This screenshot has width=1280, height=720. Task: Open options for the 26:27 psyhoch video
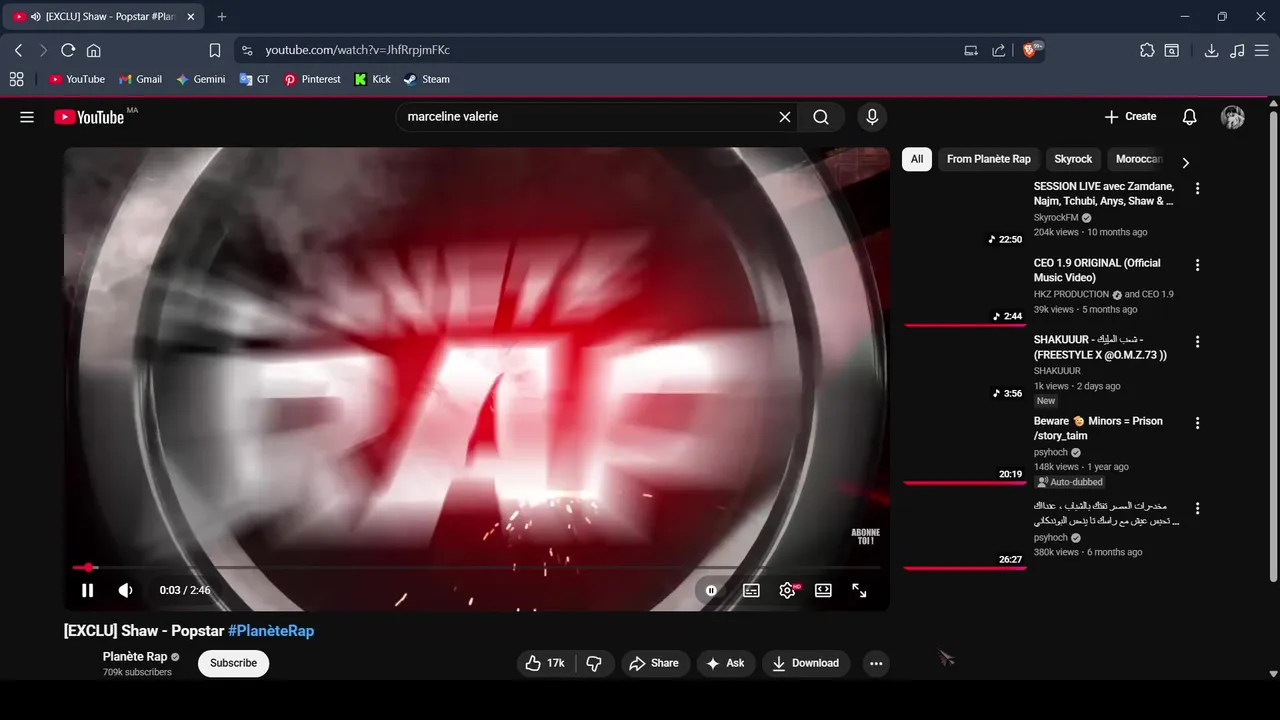click(1197, 508)
